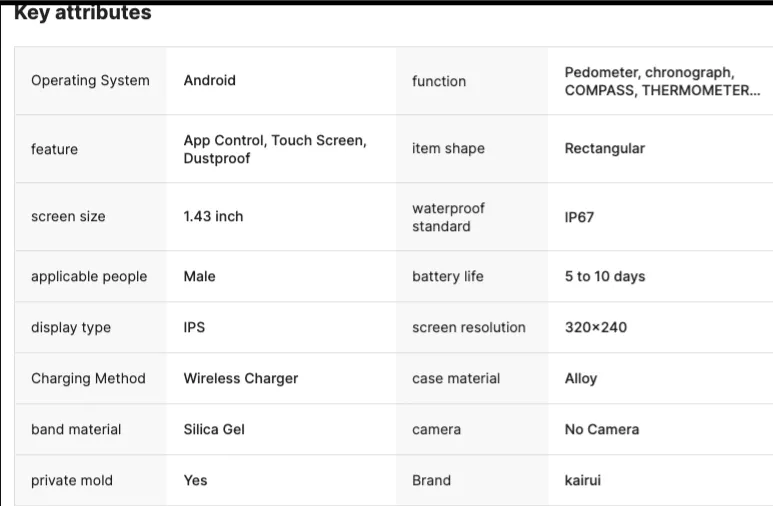This screenshot has height=506, width=773.
Task: Click the kairui Brand value
Action: pos(583,480)
